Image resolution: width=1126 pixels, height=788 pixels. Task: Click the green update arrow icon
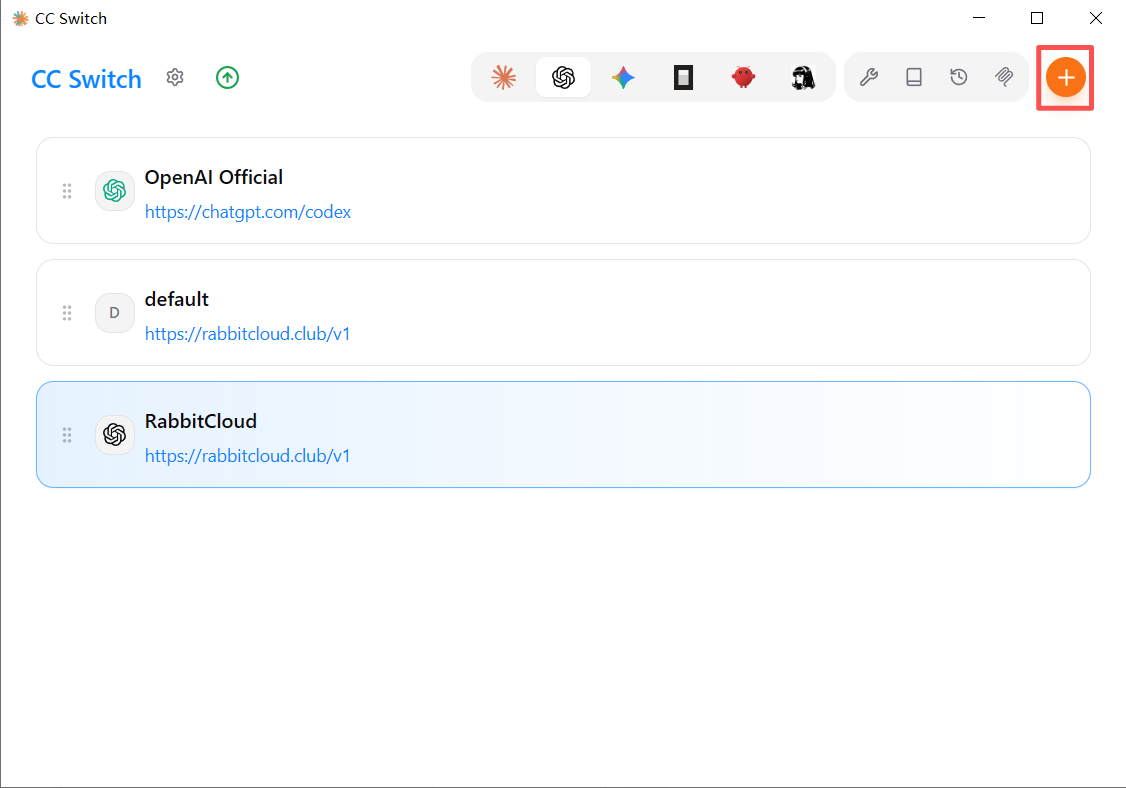click(228, 78)
